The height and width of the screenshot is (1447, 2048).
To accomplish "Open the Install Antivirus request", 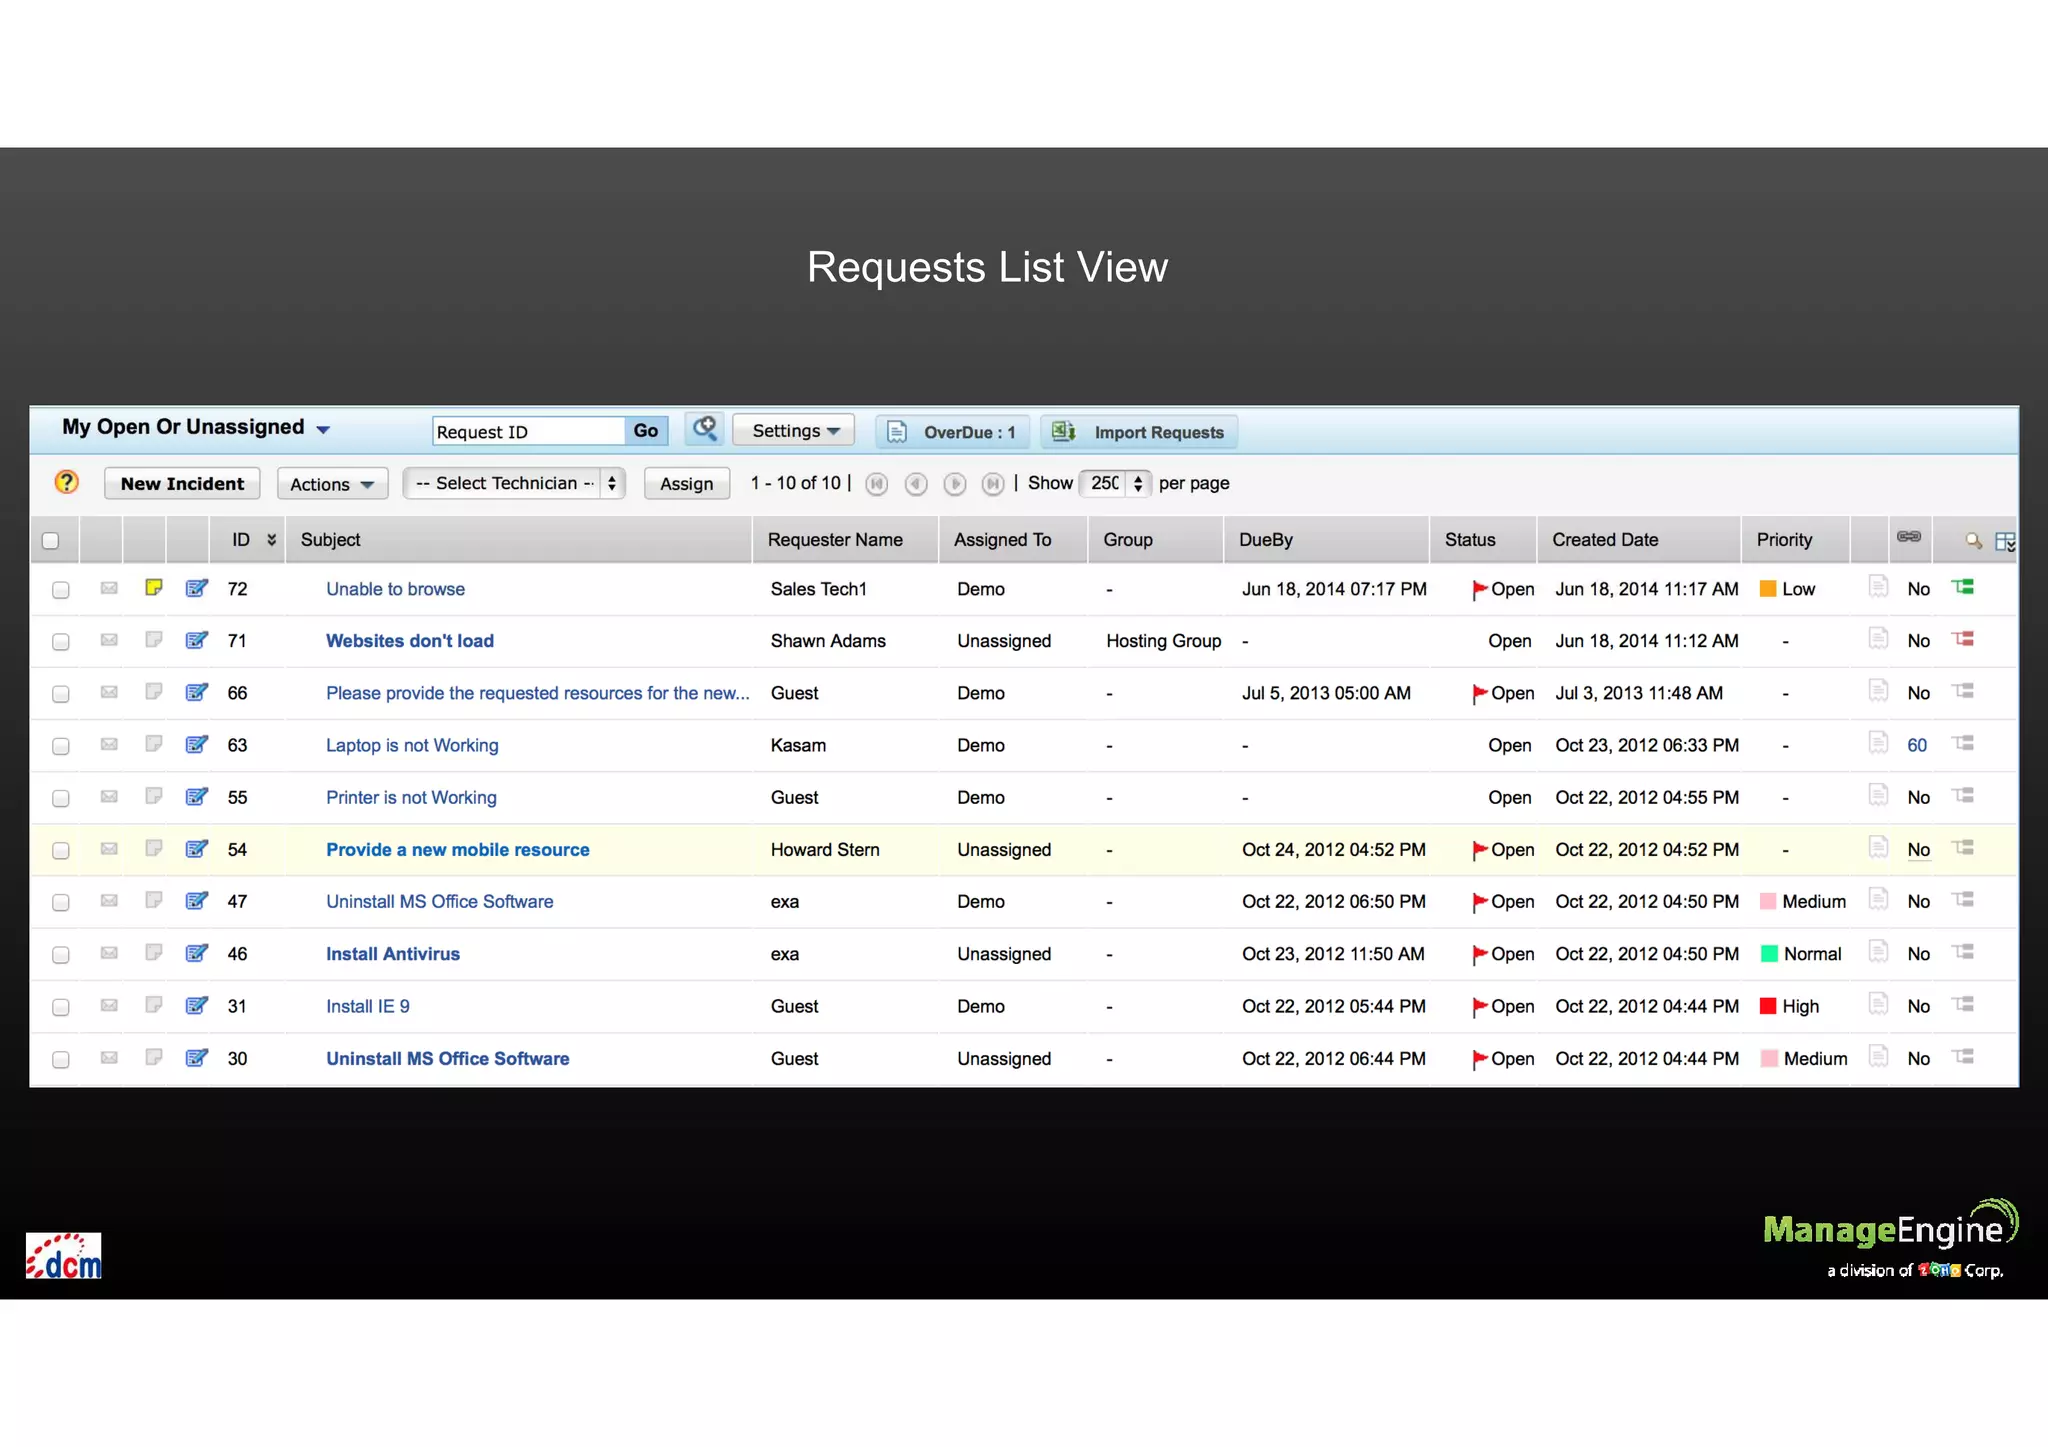I will (x=393, y=954).
